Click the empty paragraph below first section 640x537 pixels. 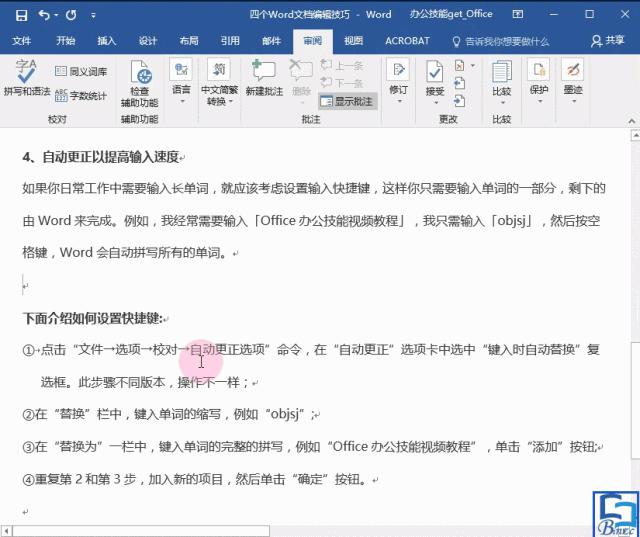pos(25,285)
